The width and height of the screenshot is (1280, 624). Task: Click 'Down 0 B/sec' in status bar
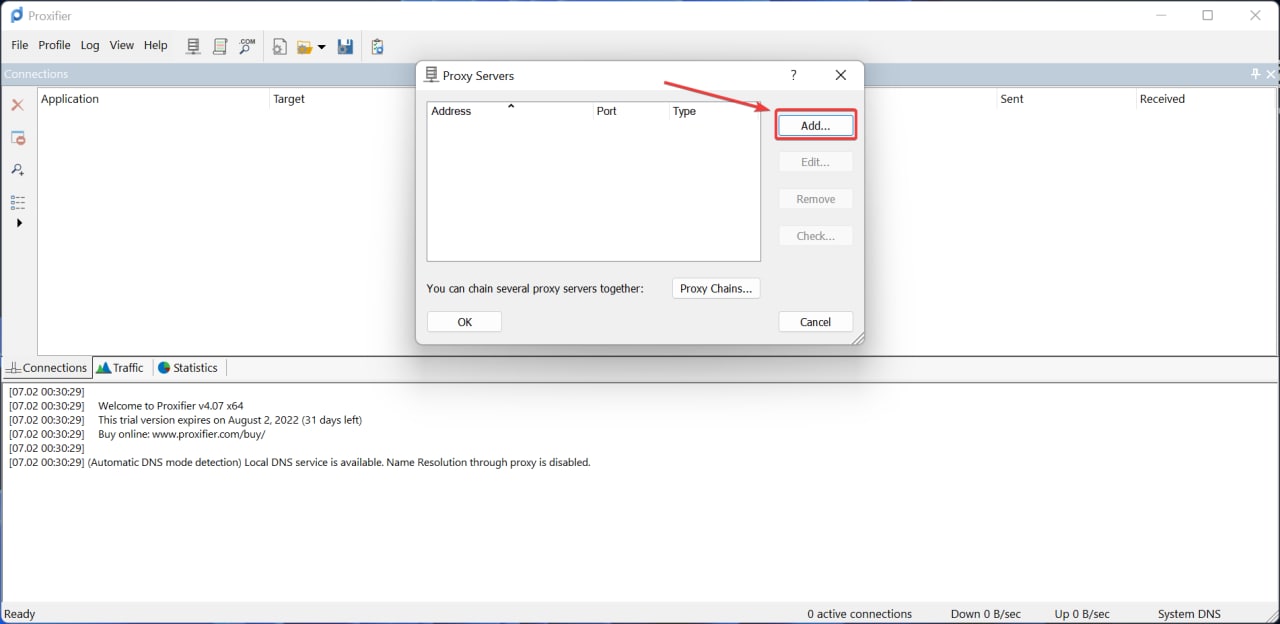click(986, 614)
